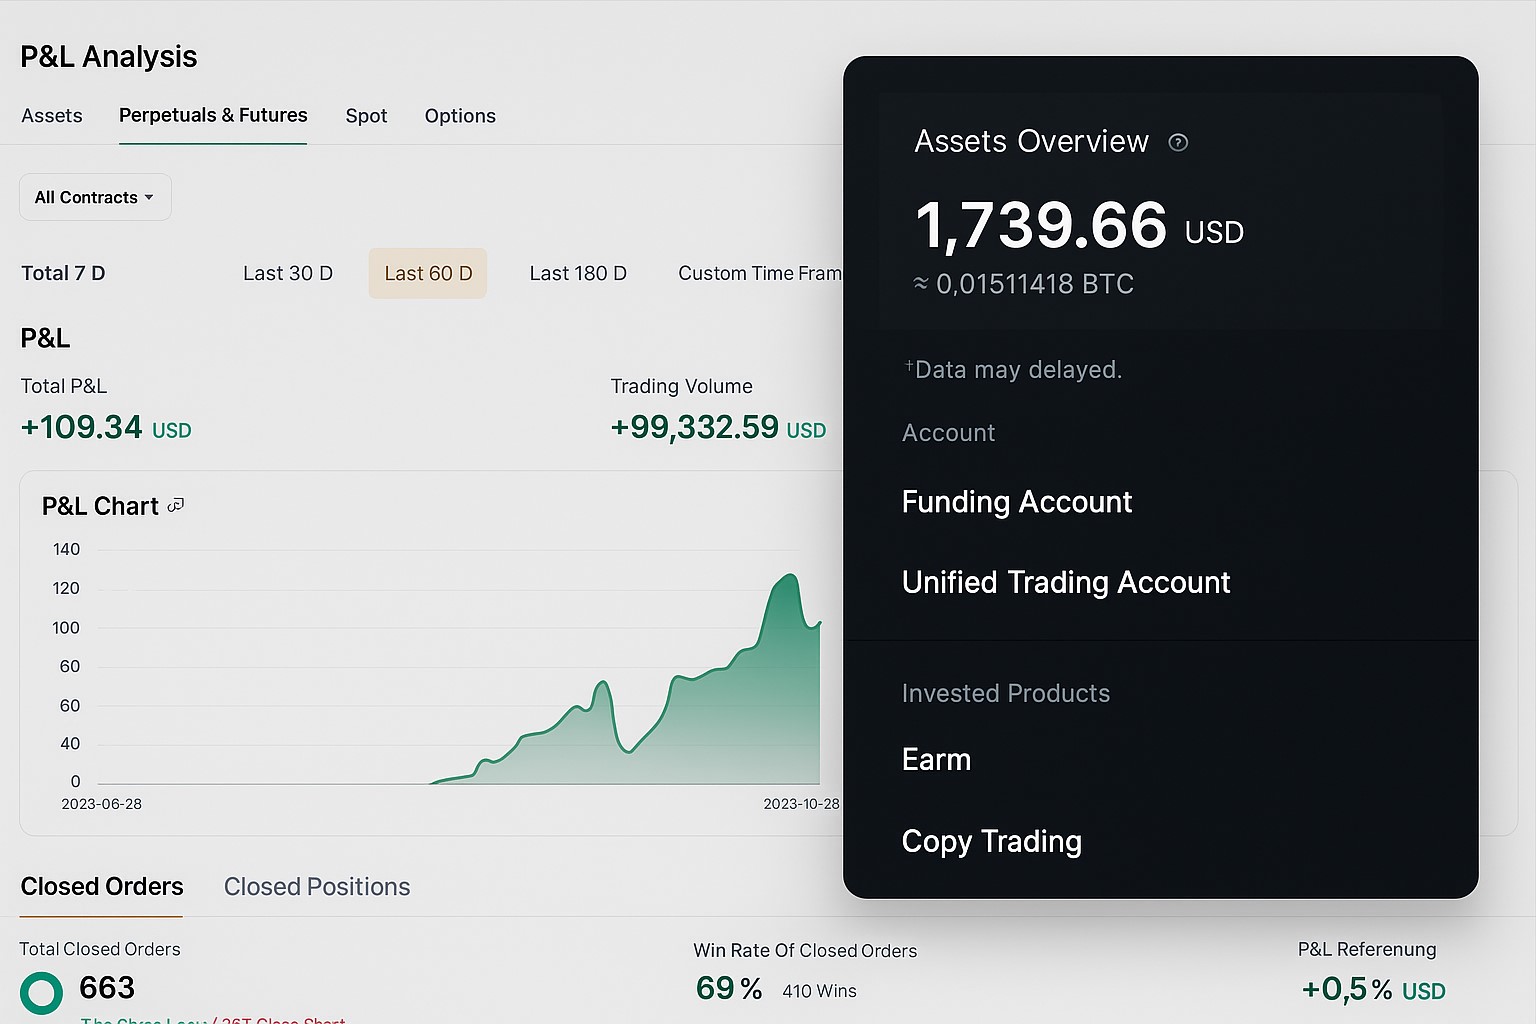Open the P&L Chart external link icon
Viewport: 1536px width, 1024px height.
[176, 505]
